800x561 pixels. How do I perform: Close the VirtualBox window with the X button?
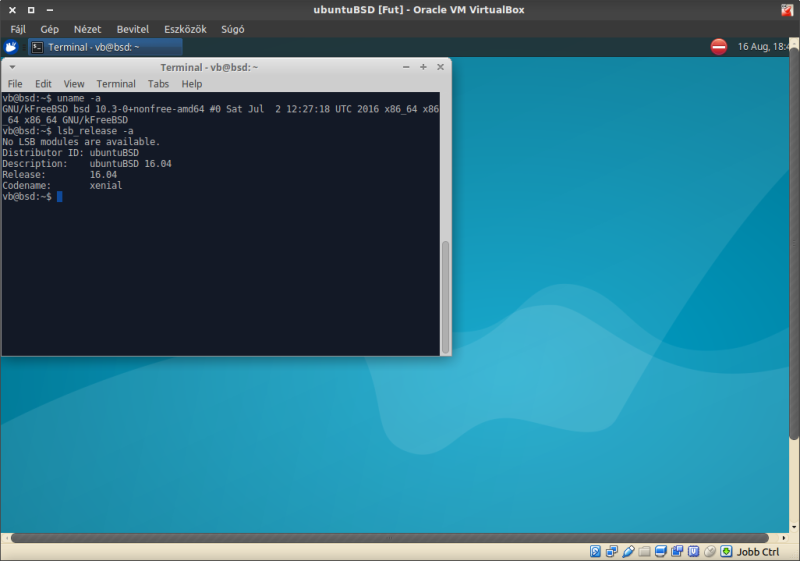coord(13,10)
